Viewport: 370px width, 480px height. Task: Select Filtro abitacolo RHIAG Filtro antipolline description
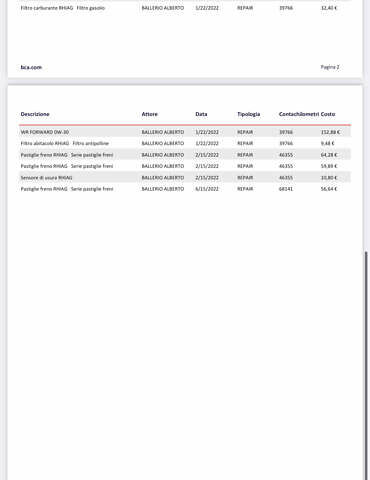pyautogui.click(x=65, y=143)
